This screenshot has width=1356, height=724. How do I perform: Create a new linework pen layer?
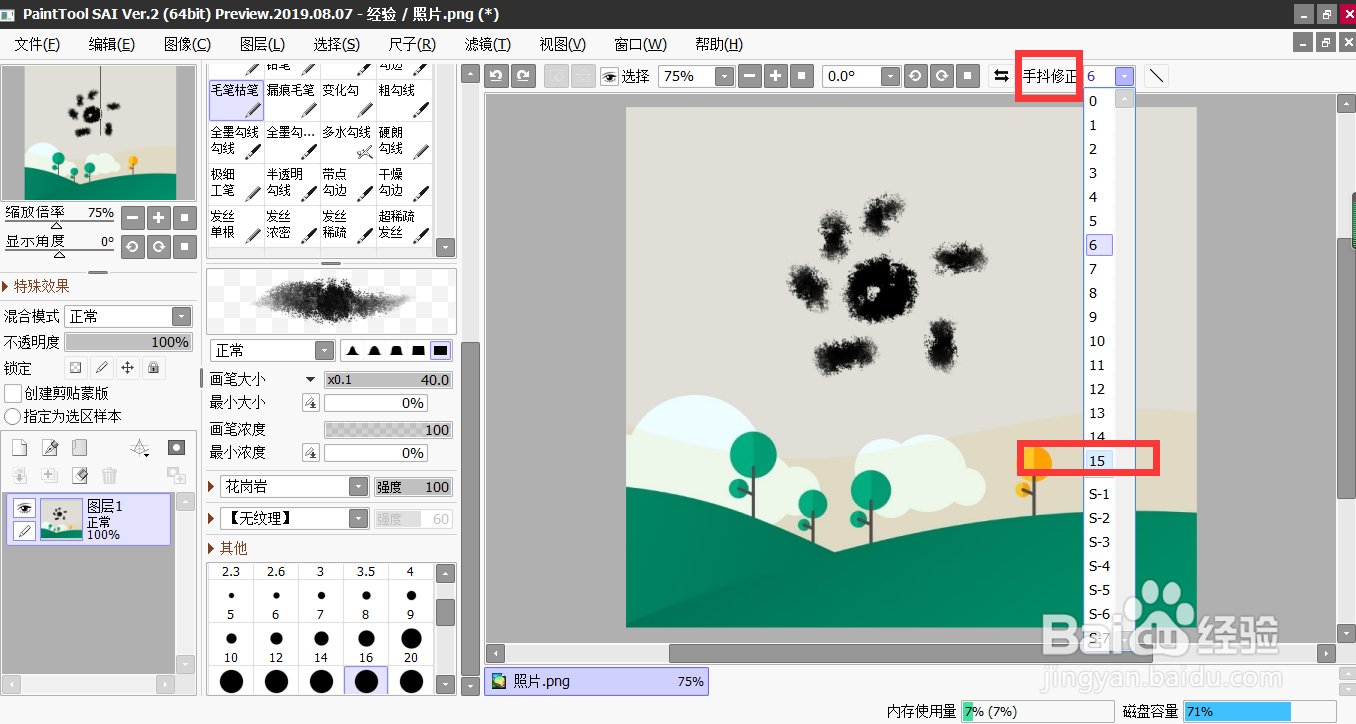tap(50, 447)
